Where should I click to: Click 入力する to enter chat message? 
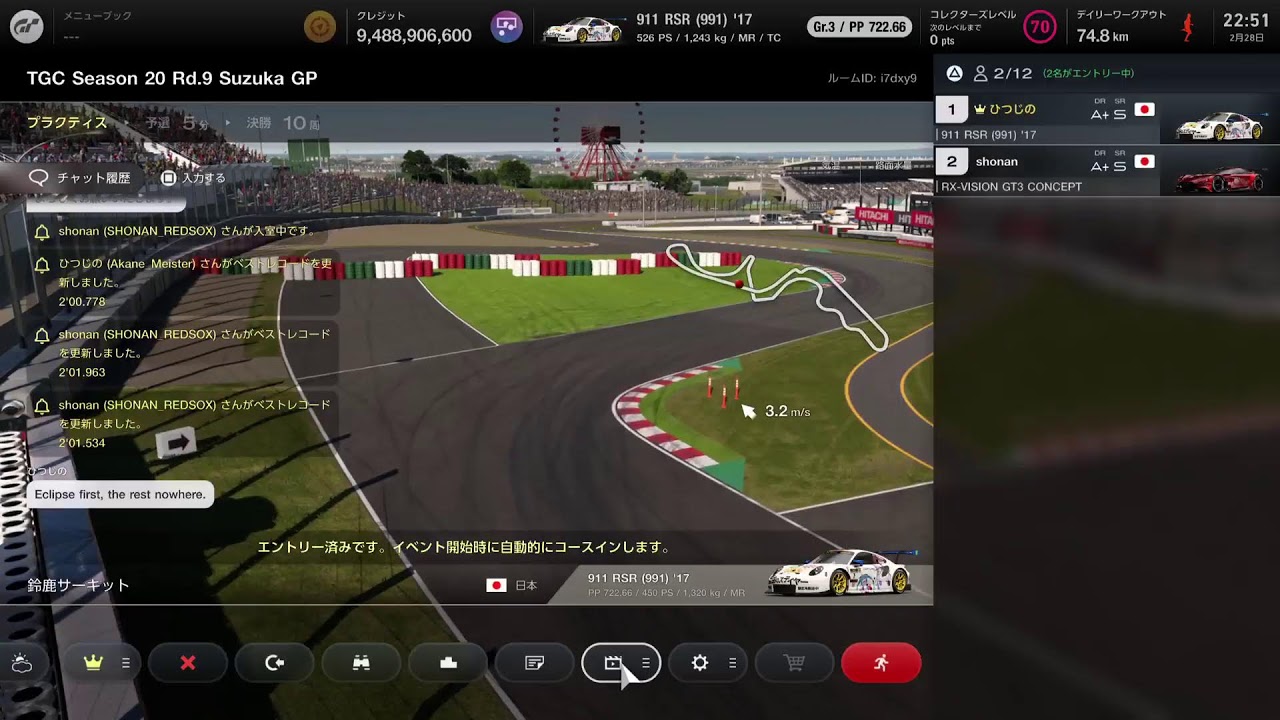(194, 178)
